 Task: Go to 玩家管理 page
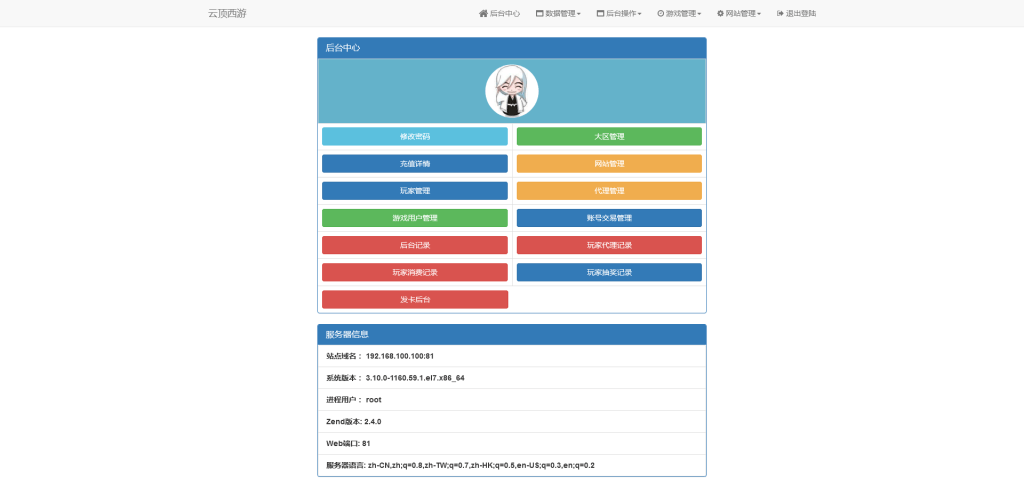point(414,190)
